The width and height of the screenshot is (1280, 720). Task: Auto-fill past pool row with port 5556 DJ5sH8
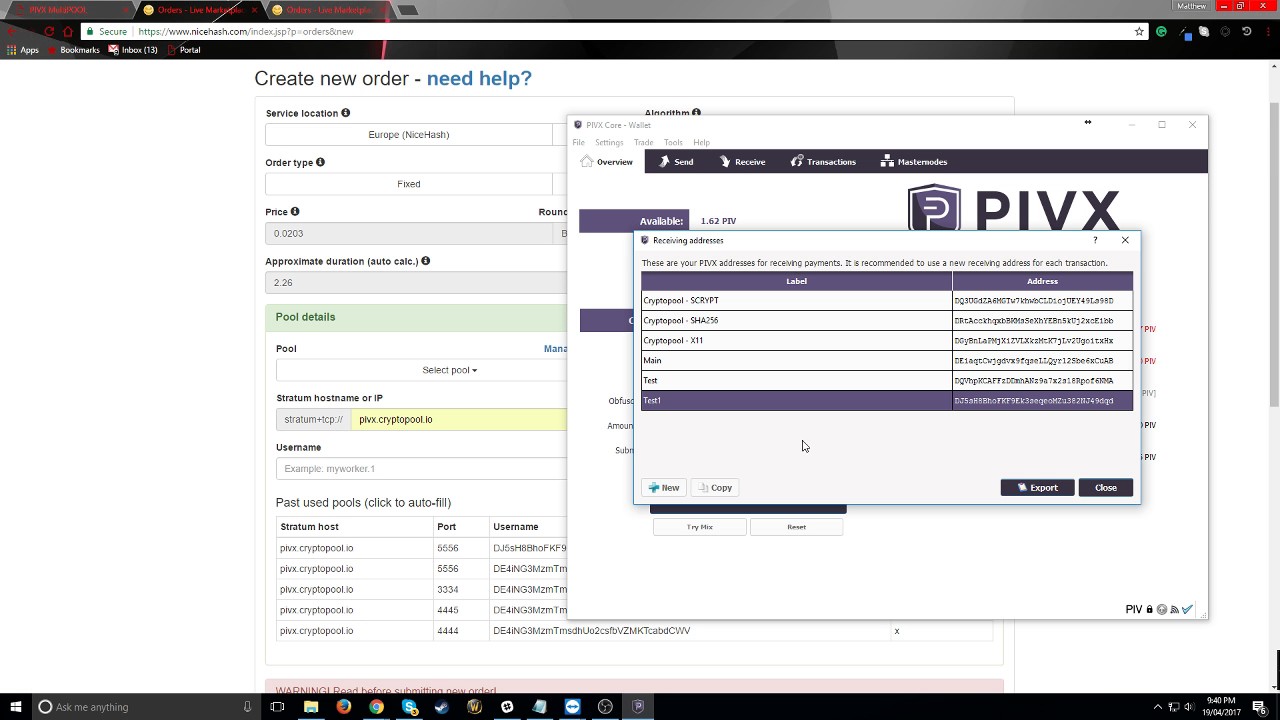[421, 548]
